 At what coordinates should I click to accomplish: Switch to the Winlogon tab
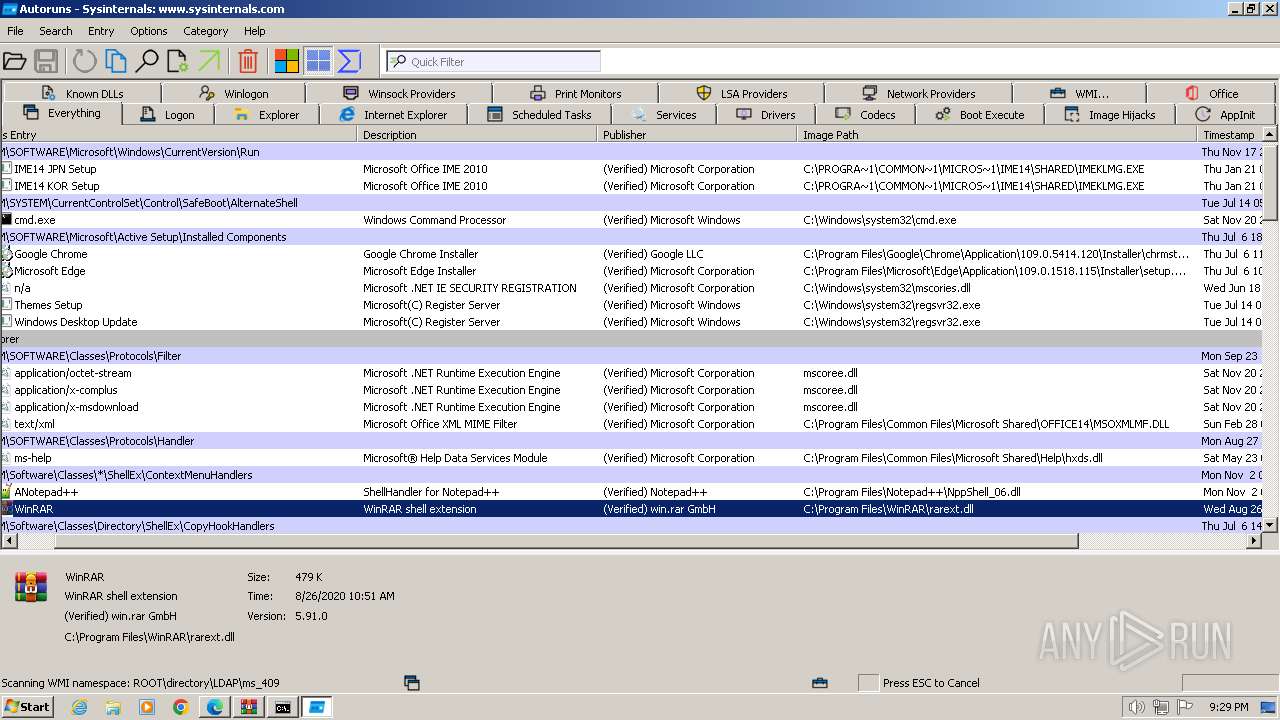[235, 93]
